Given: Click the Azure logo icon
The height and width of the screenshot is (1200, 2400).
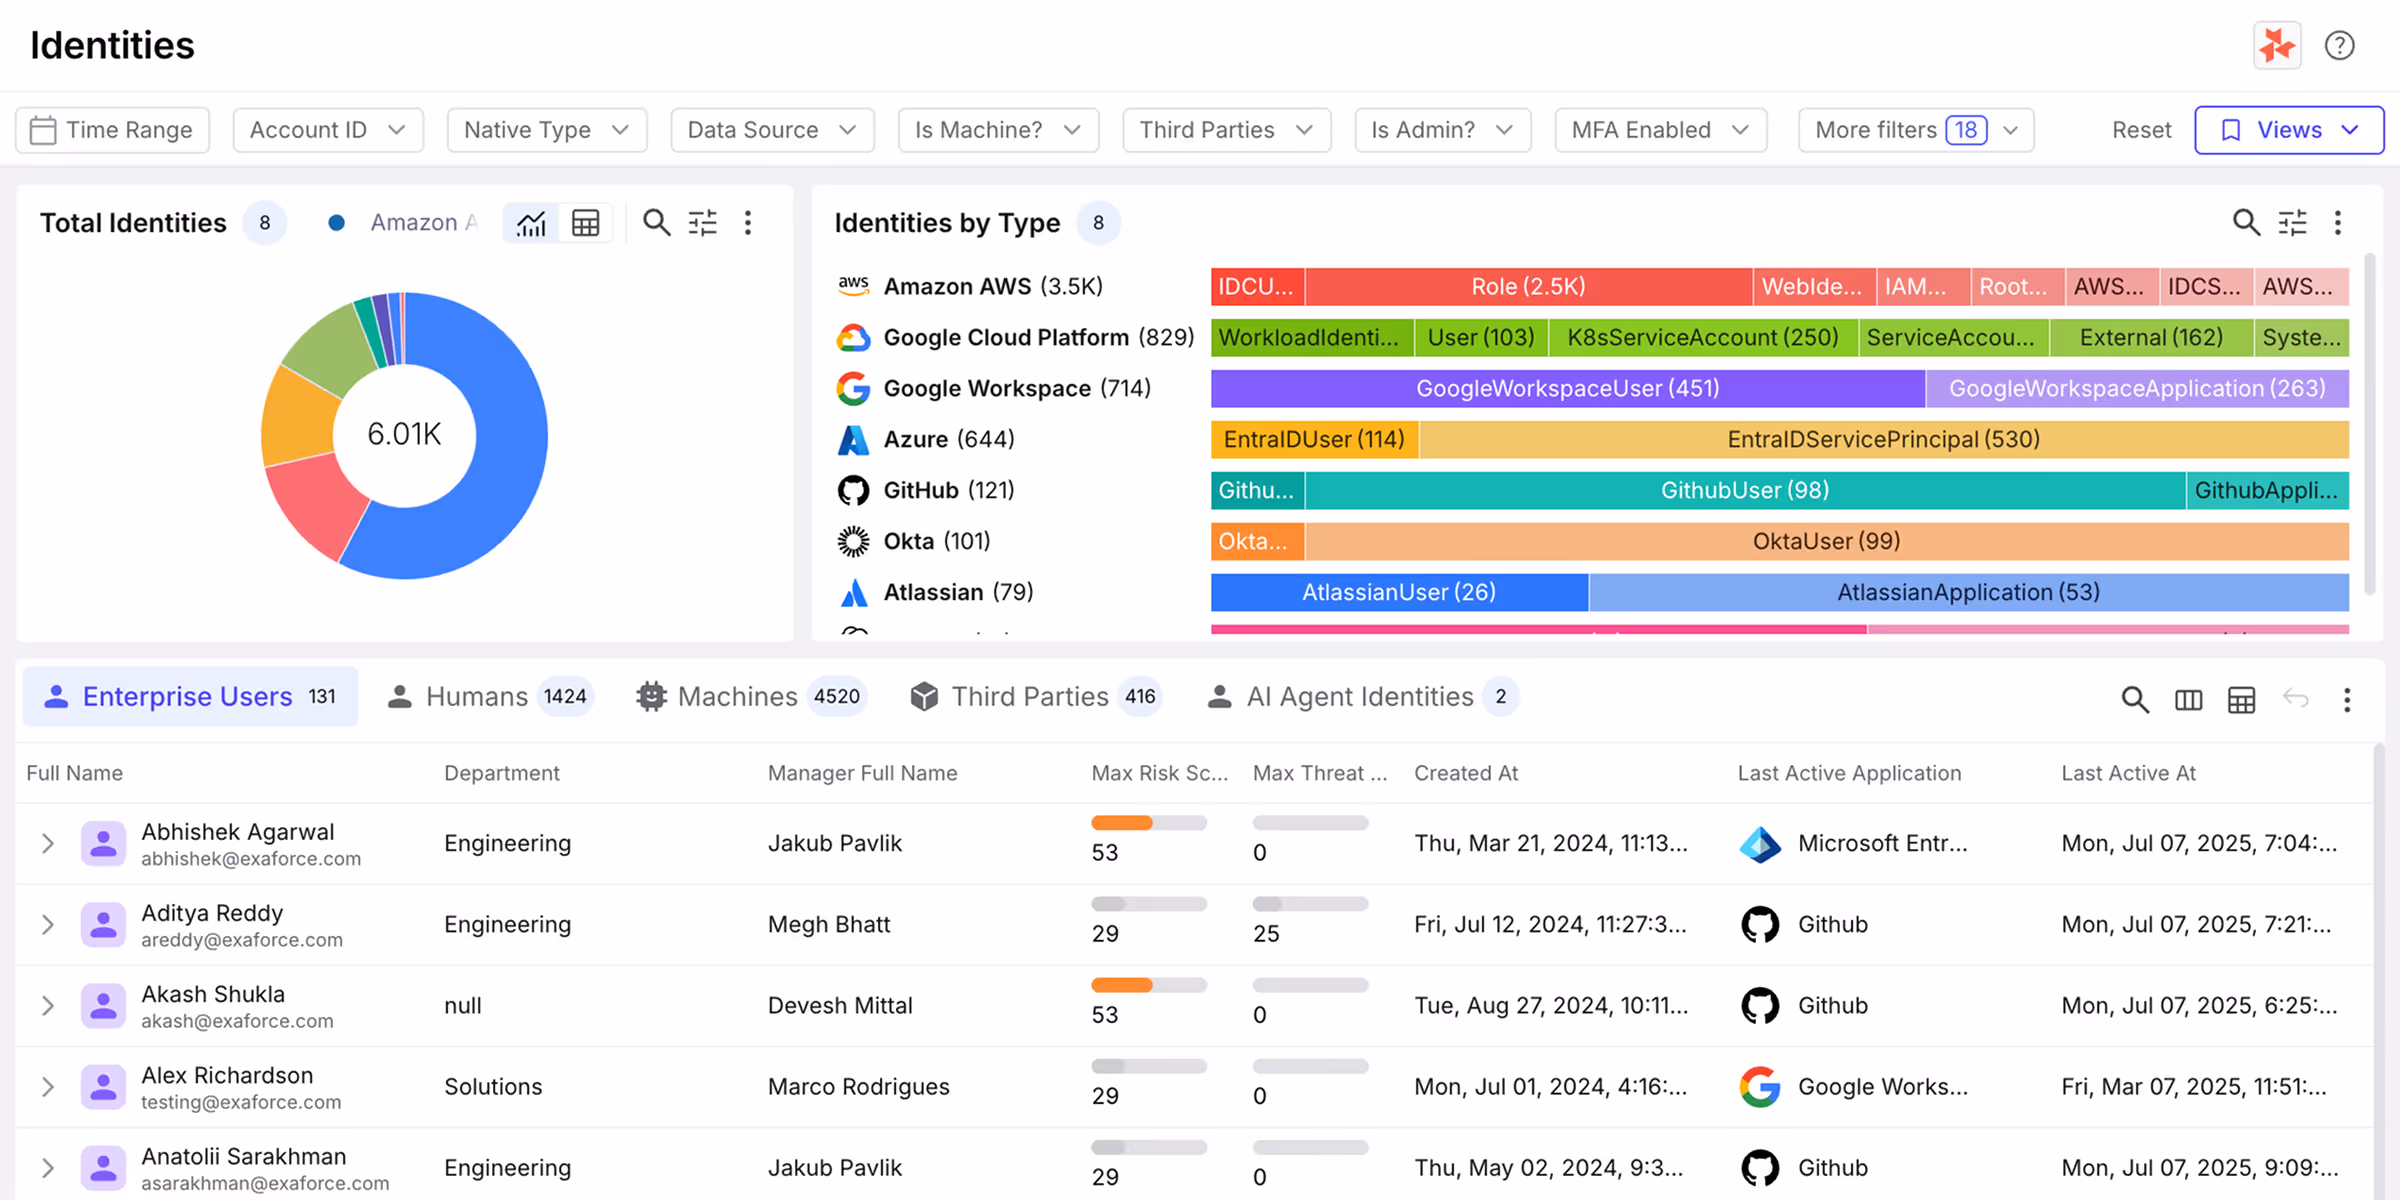Looking at the screenshot, I should click(x=853, y=440).
